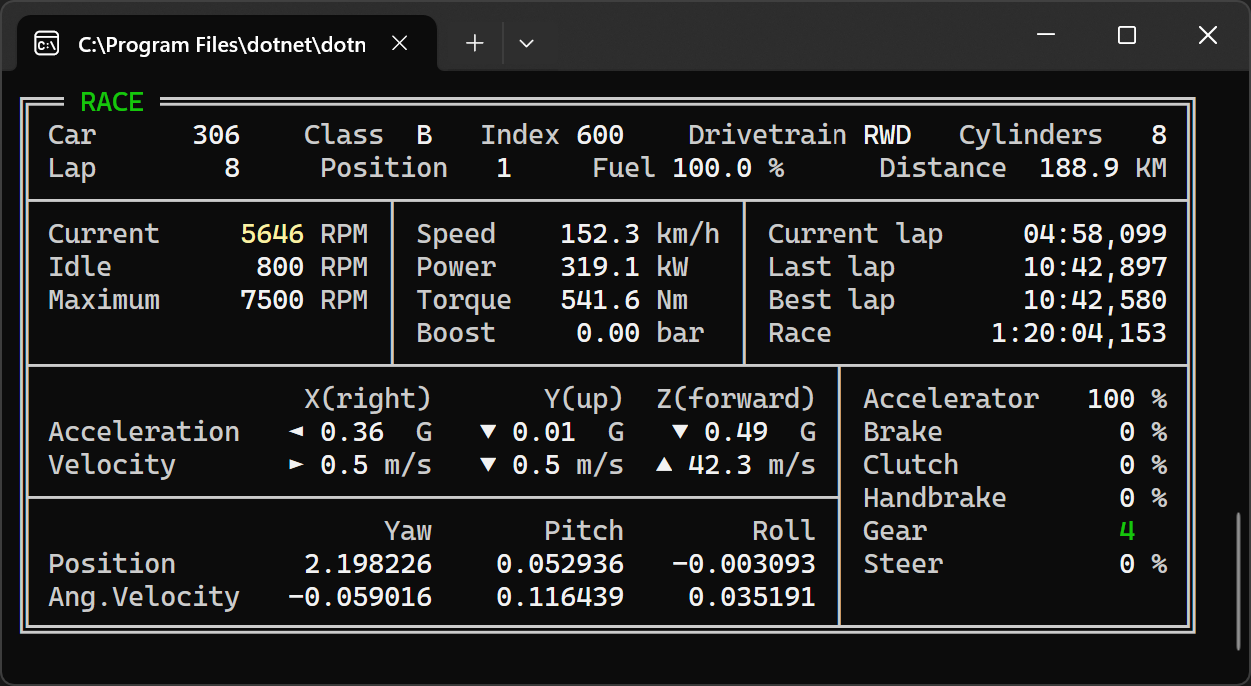This screenshot has height=686, width=1251.
Task: Click up arrow beside Z velocity 42.3
Action: tap(664, 465)
